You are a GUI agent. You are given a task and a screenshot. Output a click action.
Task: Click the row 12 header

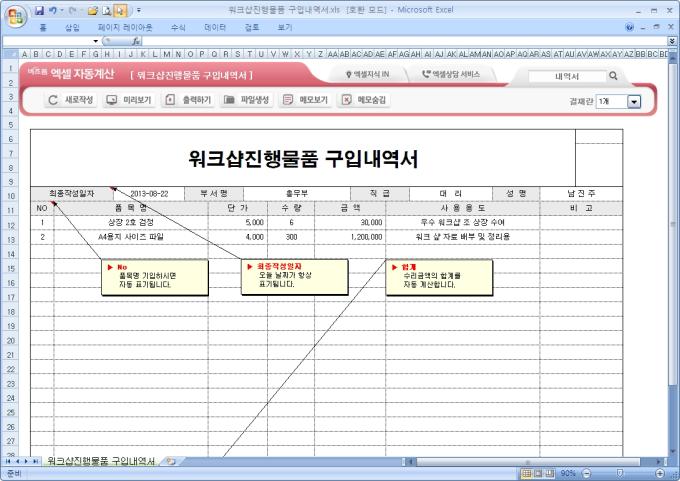pos(10,225)
